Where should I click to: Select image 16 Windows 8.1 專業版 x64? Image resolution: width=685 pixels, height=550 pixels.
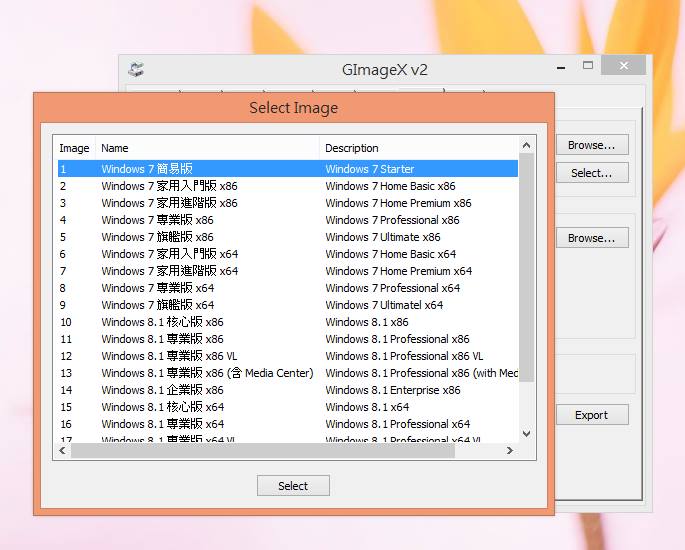[288, 425]
